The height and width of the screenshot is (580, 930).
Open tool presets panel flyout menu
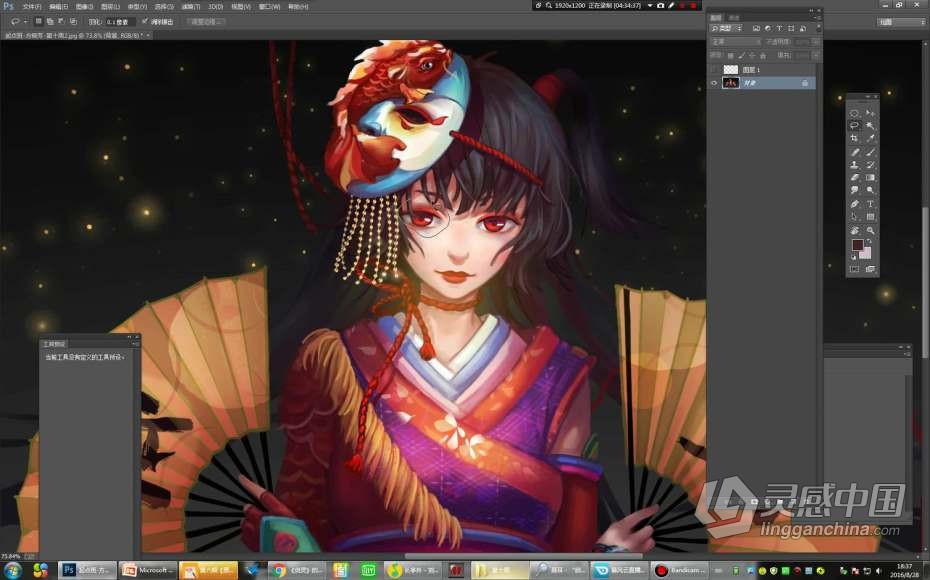click(136, 344)
